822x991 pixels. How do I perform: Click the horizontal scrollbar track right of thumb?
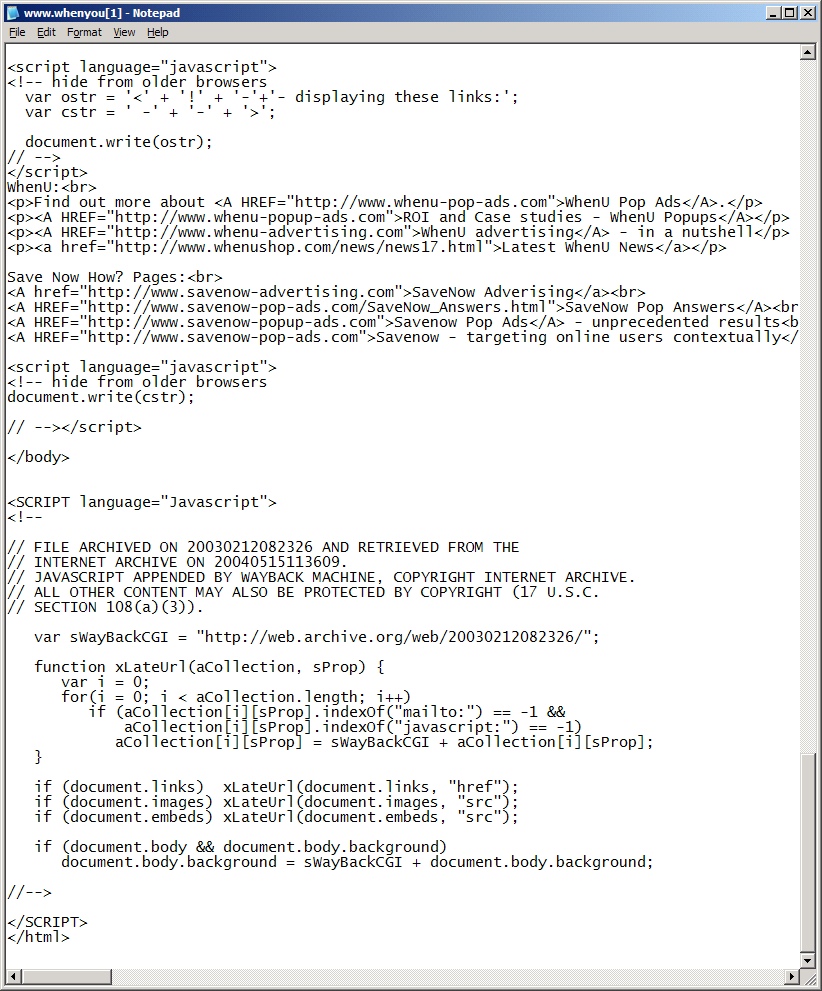447,976
